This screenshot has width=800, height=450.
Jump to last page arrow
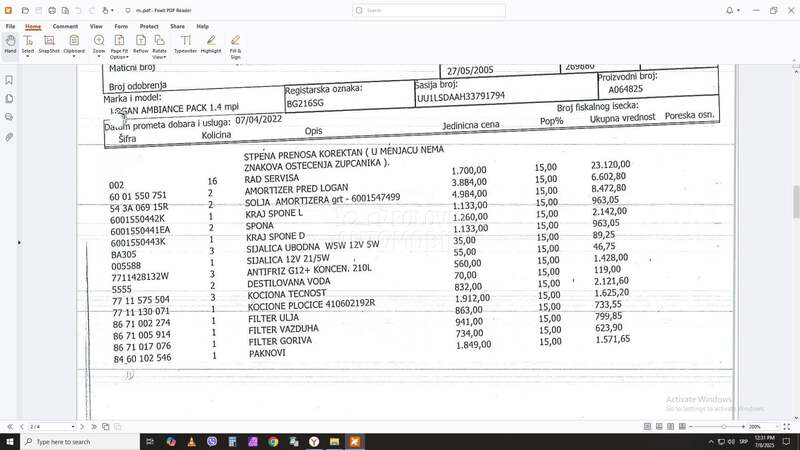(94, 427)
